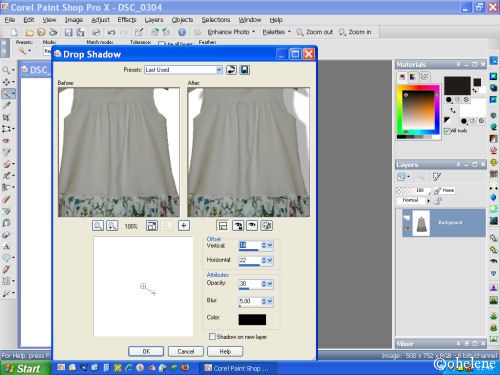500x375 pixels.
Task: Click the Vertical offset spinner arrows
Action: pos(264,245)
